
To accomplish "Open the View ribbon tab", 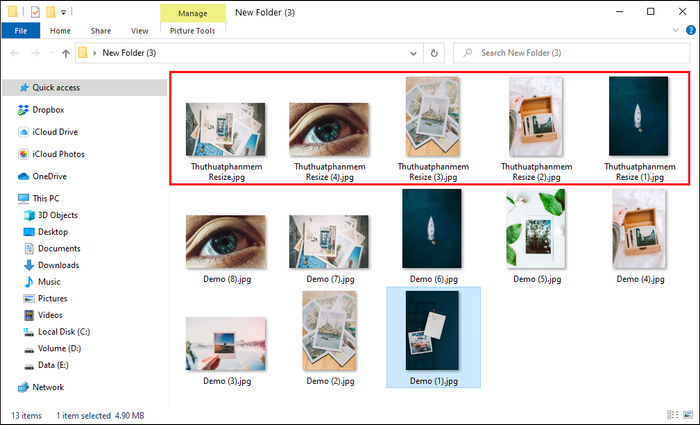I will pos(139,30).
